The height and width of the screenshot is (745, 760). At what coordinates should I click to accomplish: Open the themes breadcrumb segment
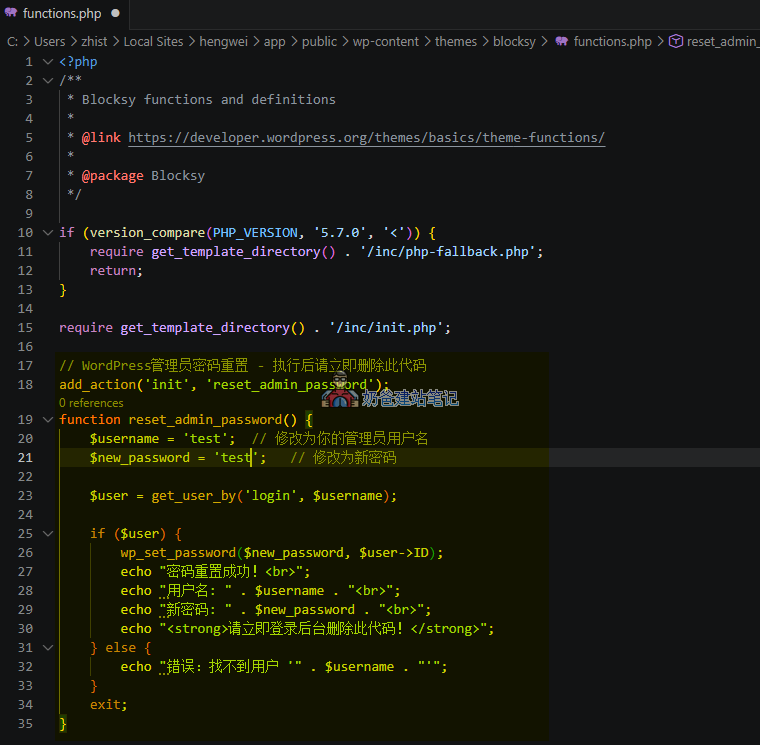(455, 41)
